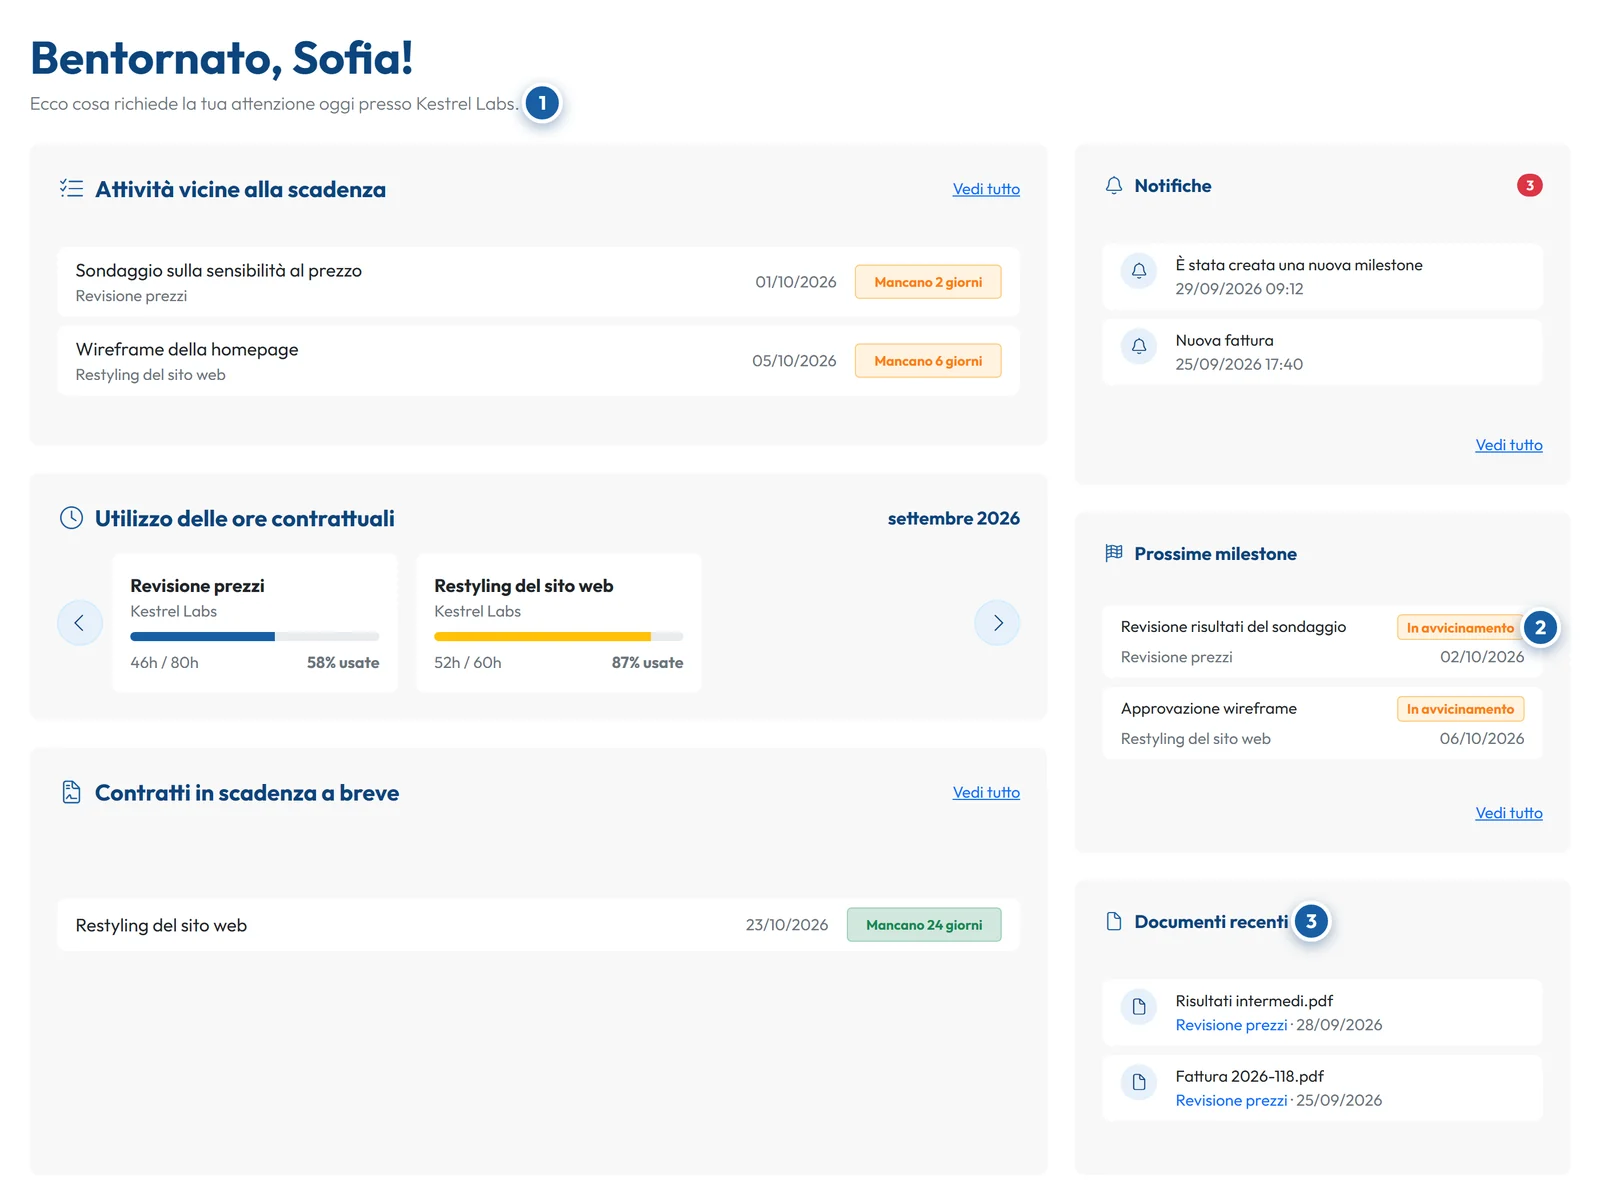
Task: Open Revisione prezzi link under Risultati intermedi.pdf
Action: click(1231, 1025)
